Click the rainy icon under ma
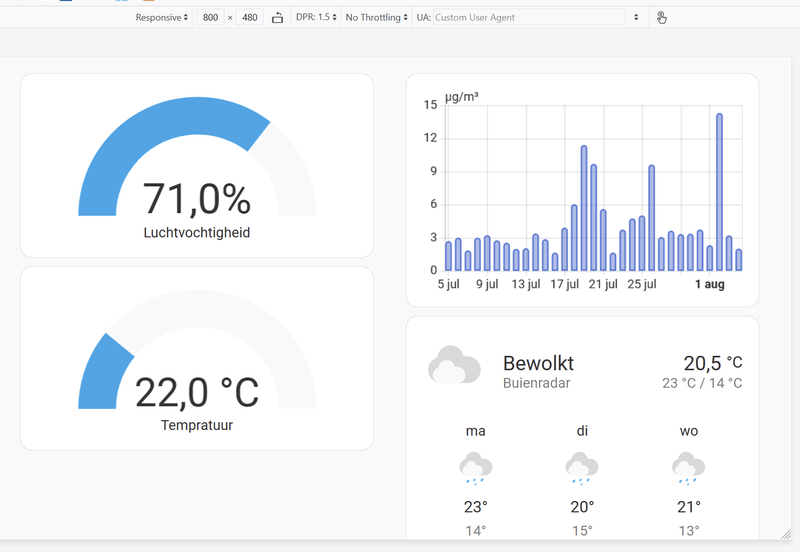800x552 pixels. [x=476, y=468]
